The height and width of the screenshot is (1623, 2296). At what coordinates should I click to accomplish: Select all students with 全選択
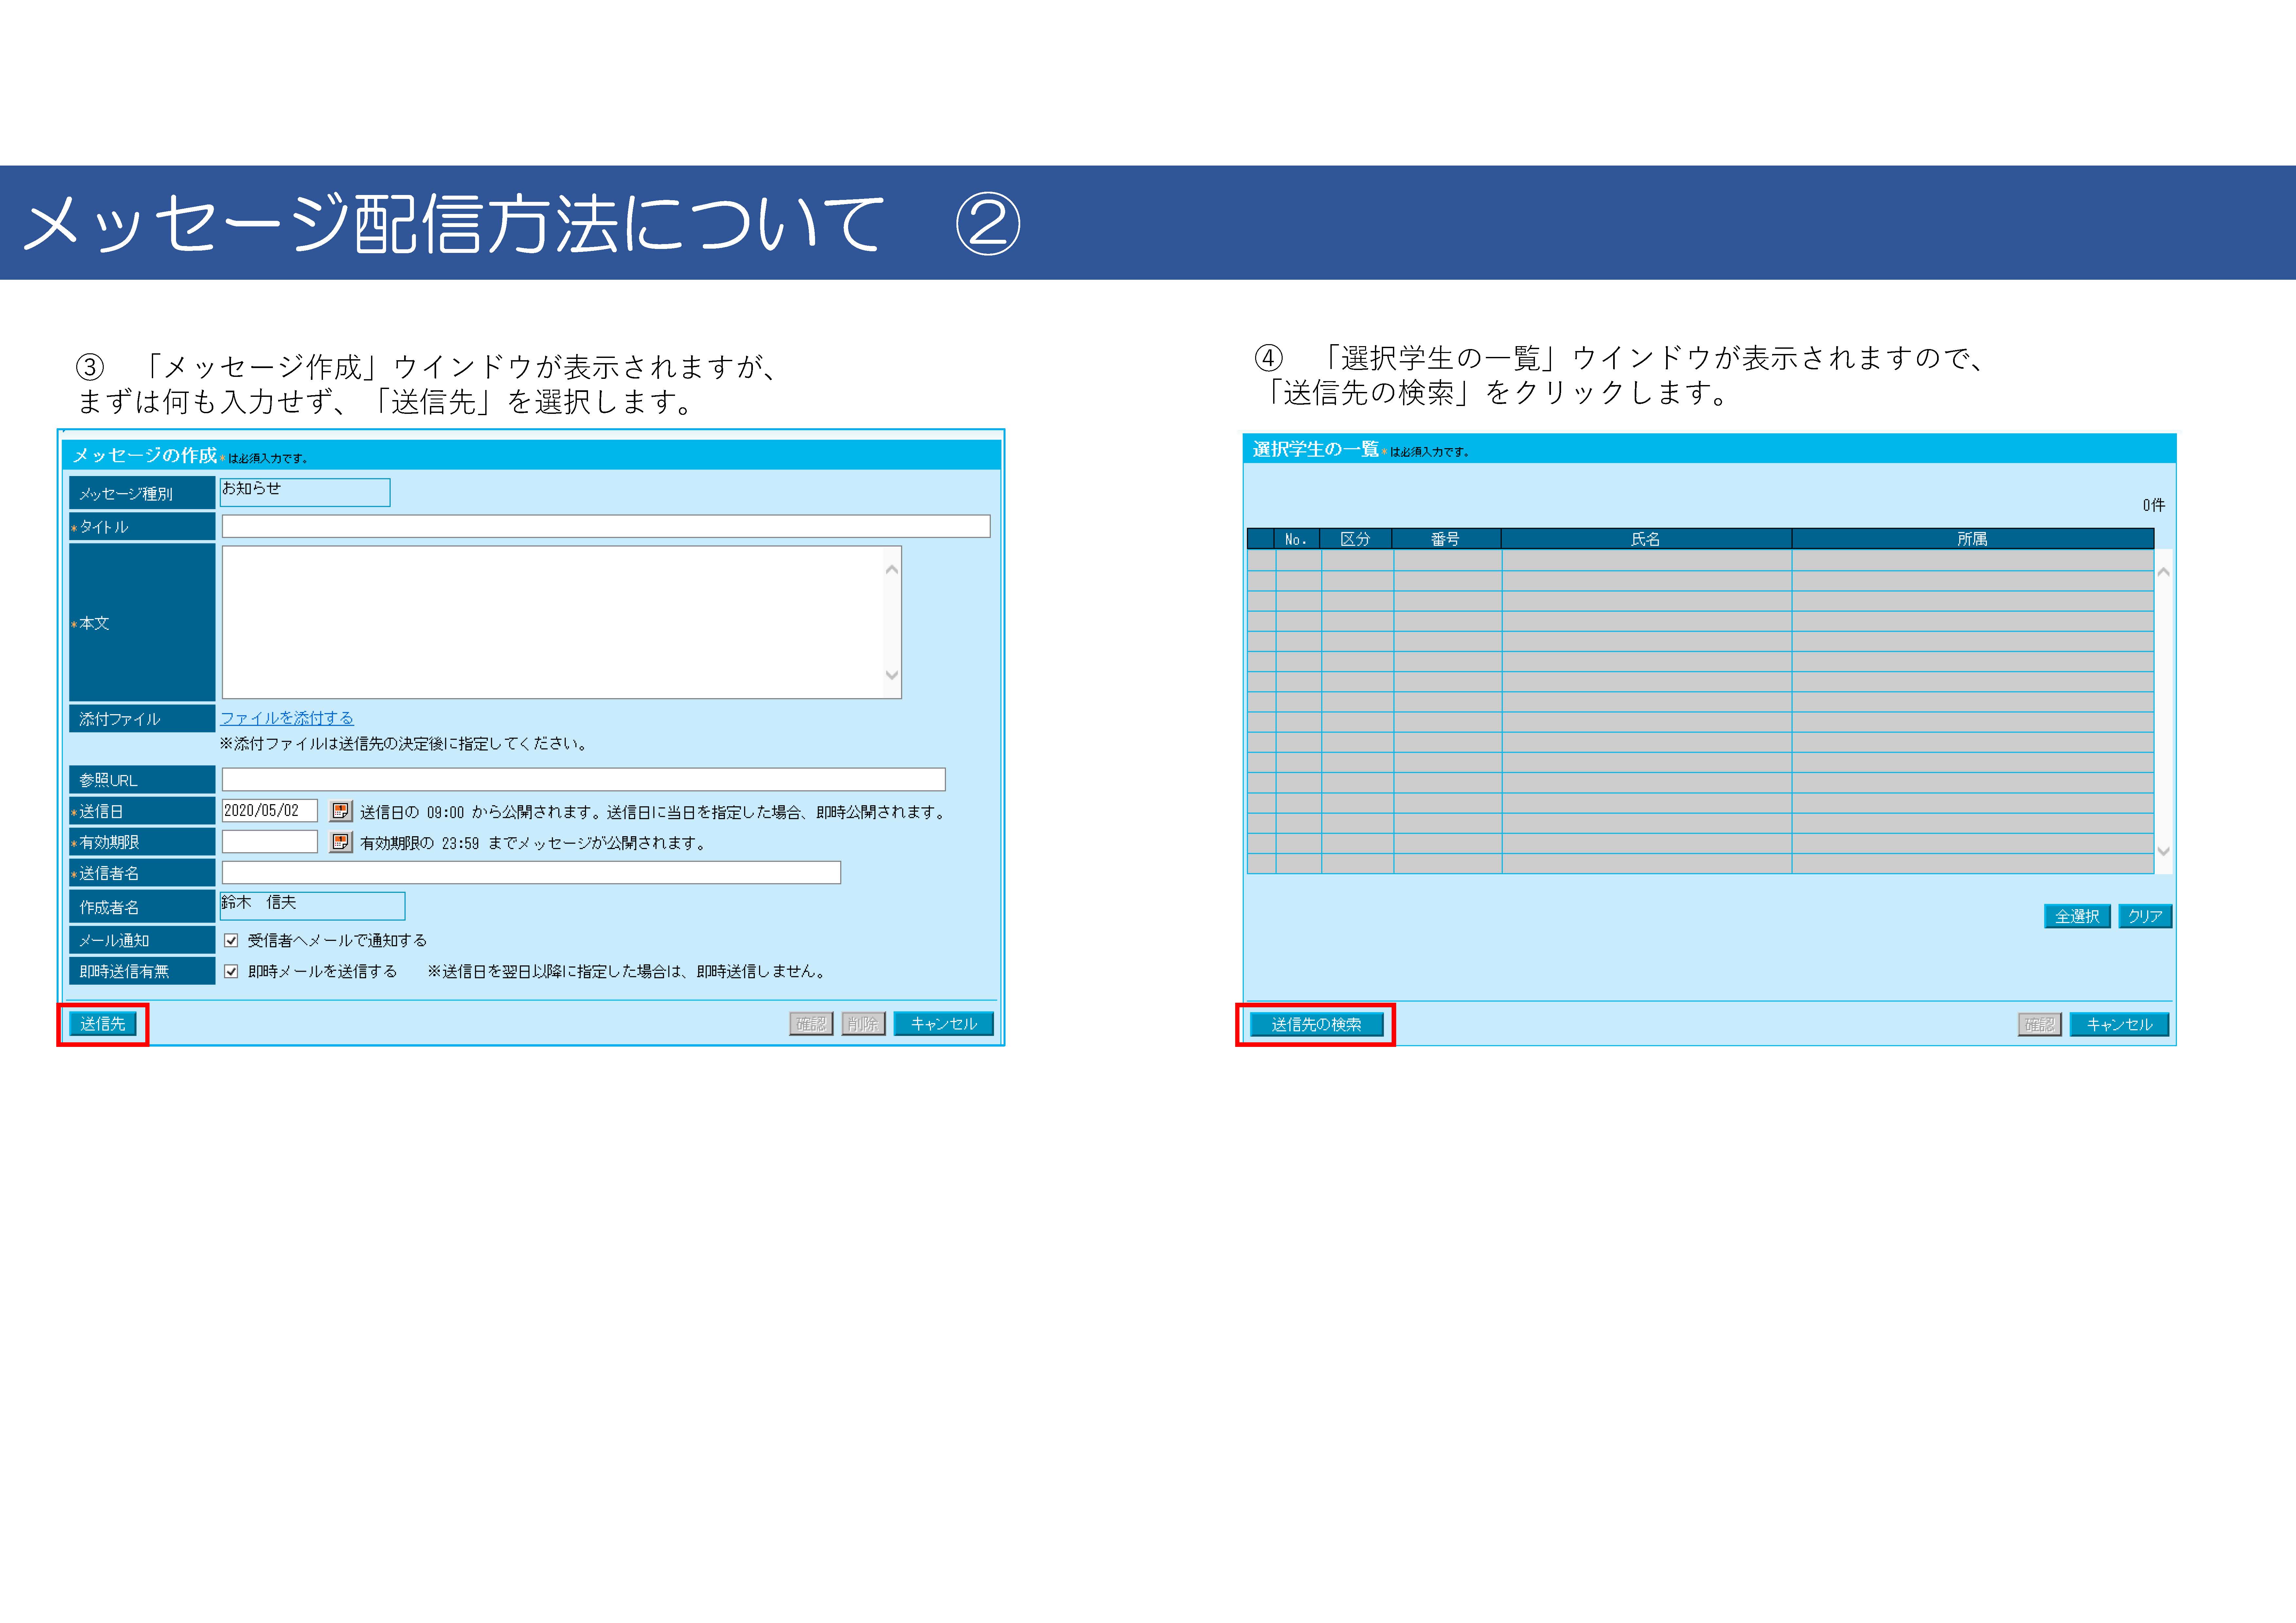[2077, 916]
